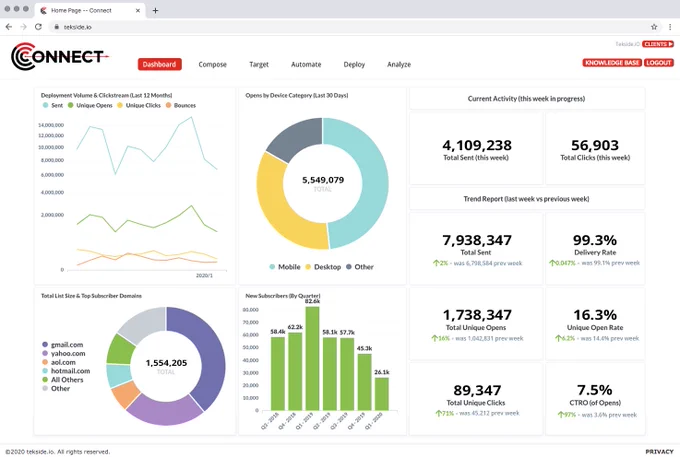Toggle the Desktop legend entry

point(323,267)
